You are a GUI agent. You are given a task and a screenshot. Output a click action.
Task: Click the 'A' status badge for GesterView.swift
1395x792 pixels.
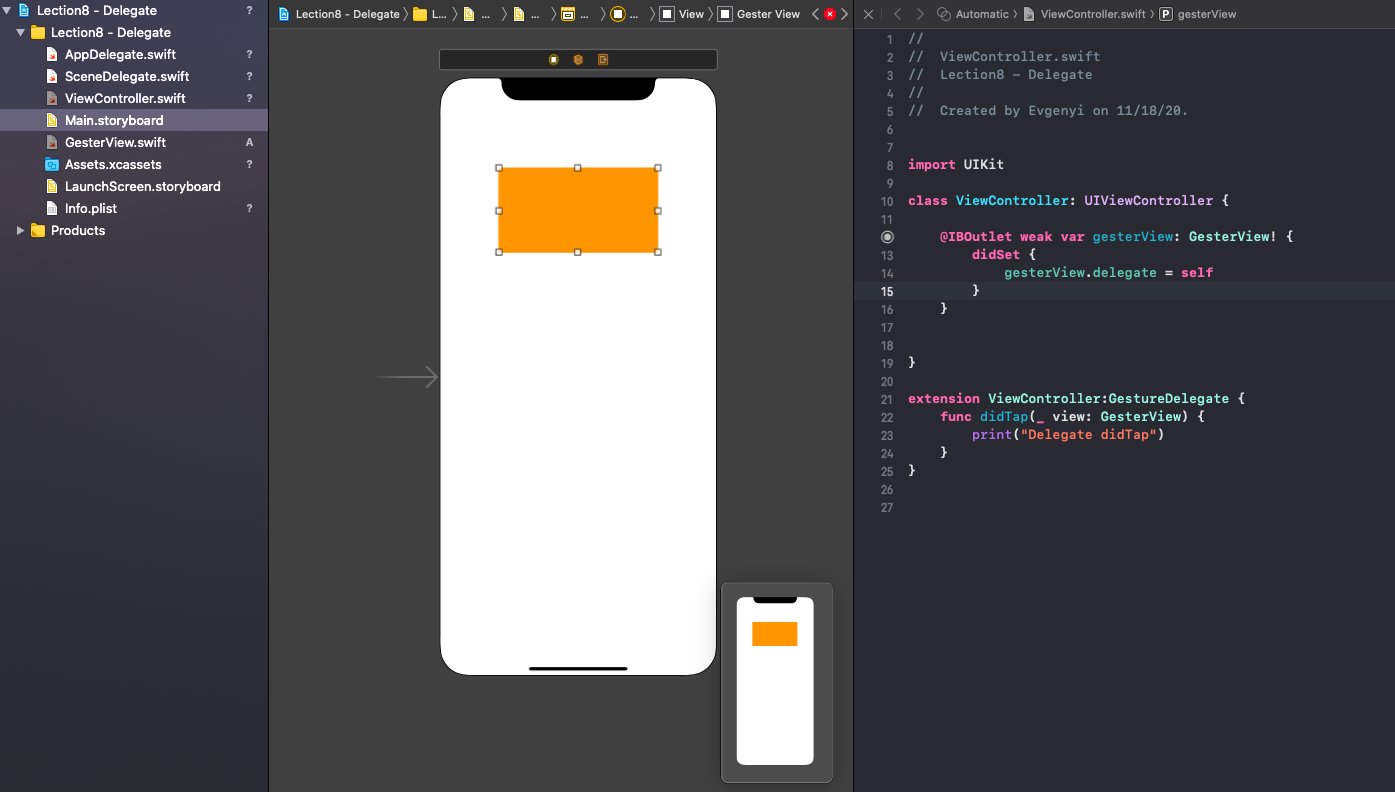250,142
